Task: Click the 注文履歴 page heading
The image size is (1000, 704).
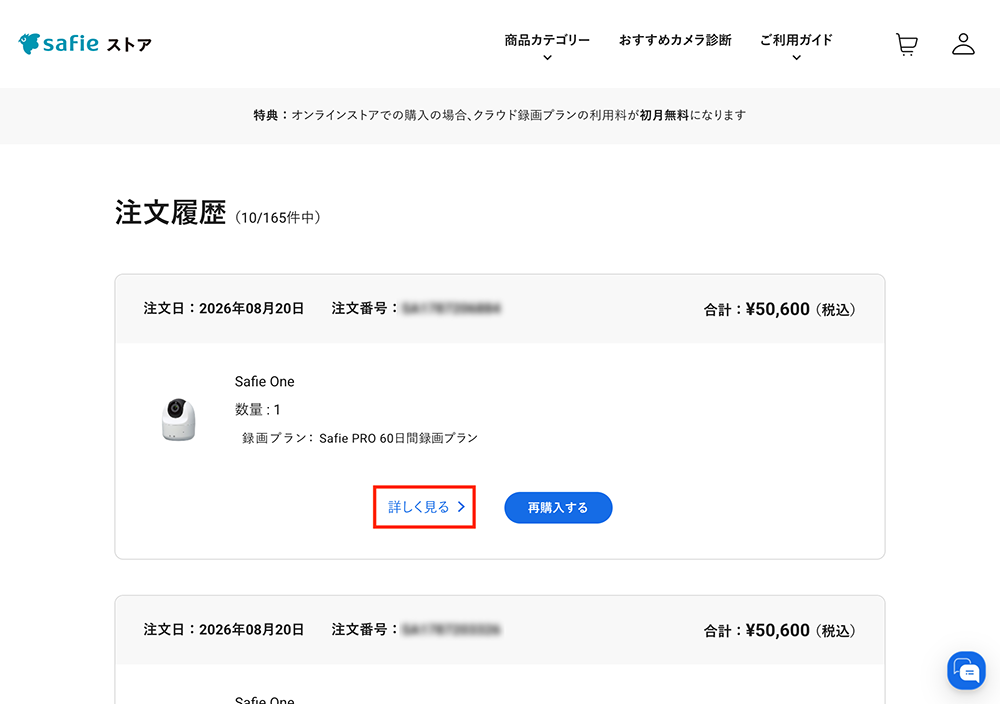Action: pos(170,212)
